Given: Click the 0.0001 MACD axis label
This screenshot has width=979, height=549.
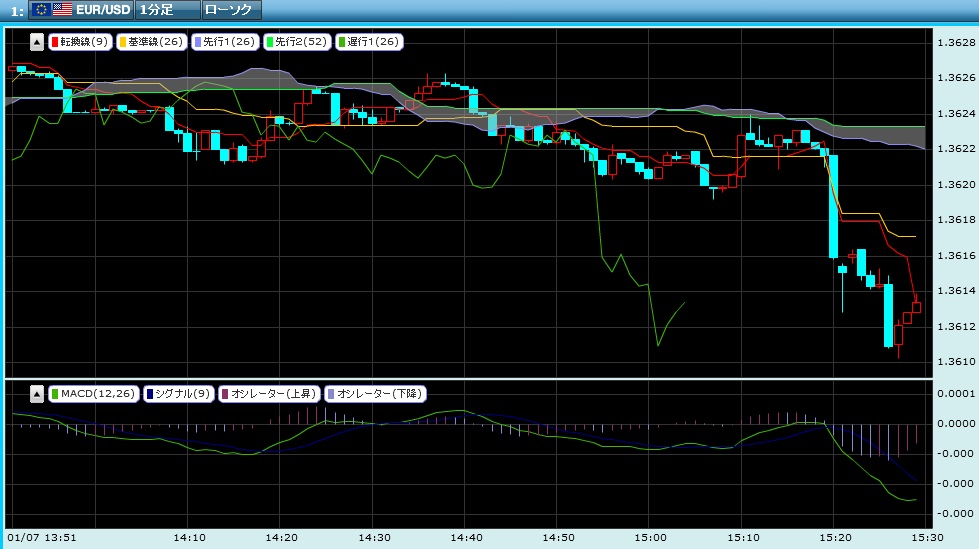Looking at the screenshot, I should [956, 393].
